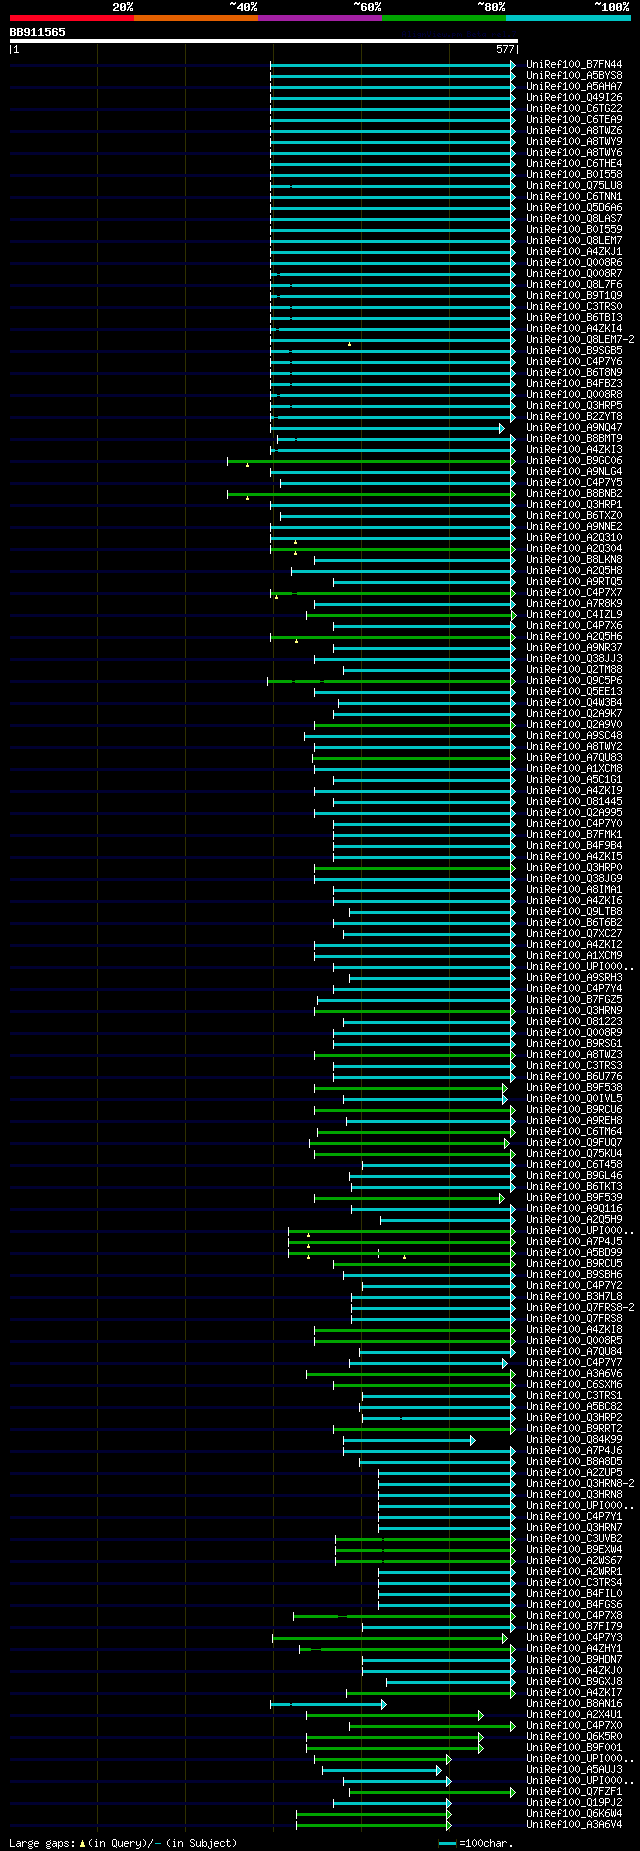
Task: Click the cyan ~100% identity legend segment
Action: point(568,18)
